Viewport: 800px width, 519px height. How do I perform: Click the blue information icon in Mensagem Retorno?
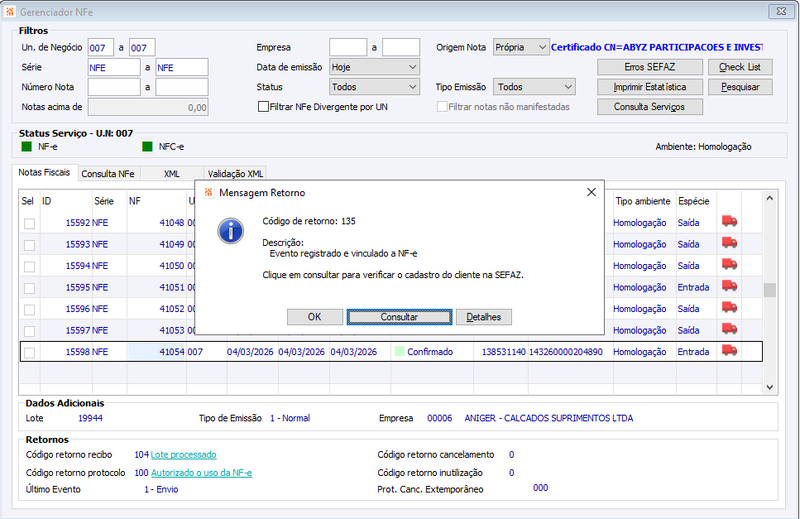coord(231,231)
